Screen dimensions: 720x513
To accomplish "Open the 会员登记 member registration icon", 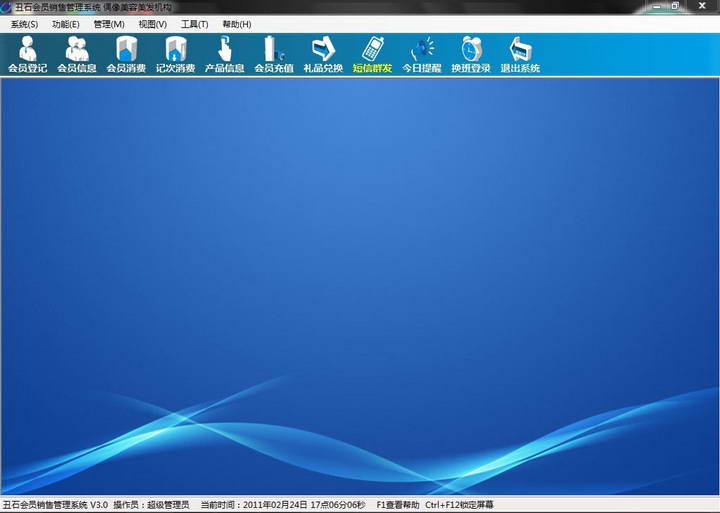I will point(28,54).
